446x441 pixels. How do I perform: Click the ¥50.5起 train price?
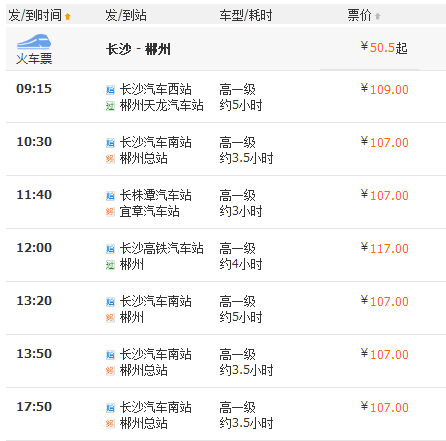[x=384, y=48]
